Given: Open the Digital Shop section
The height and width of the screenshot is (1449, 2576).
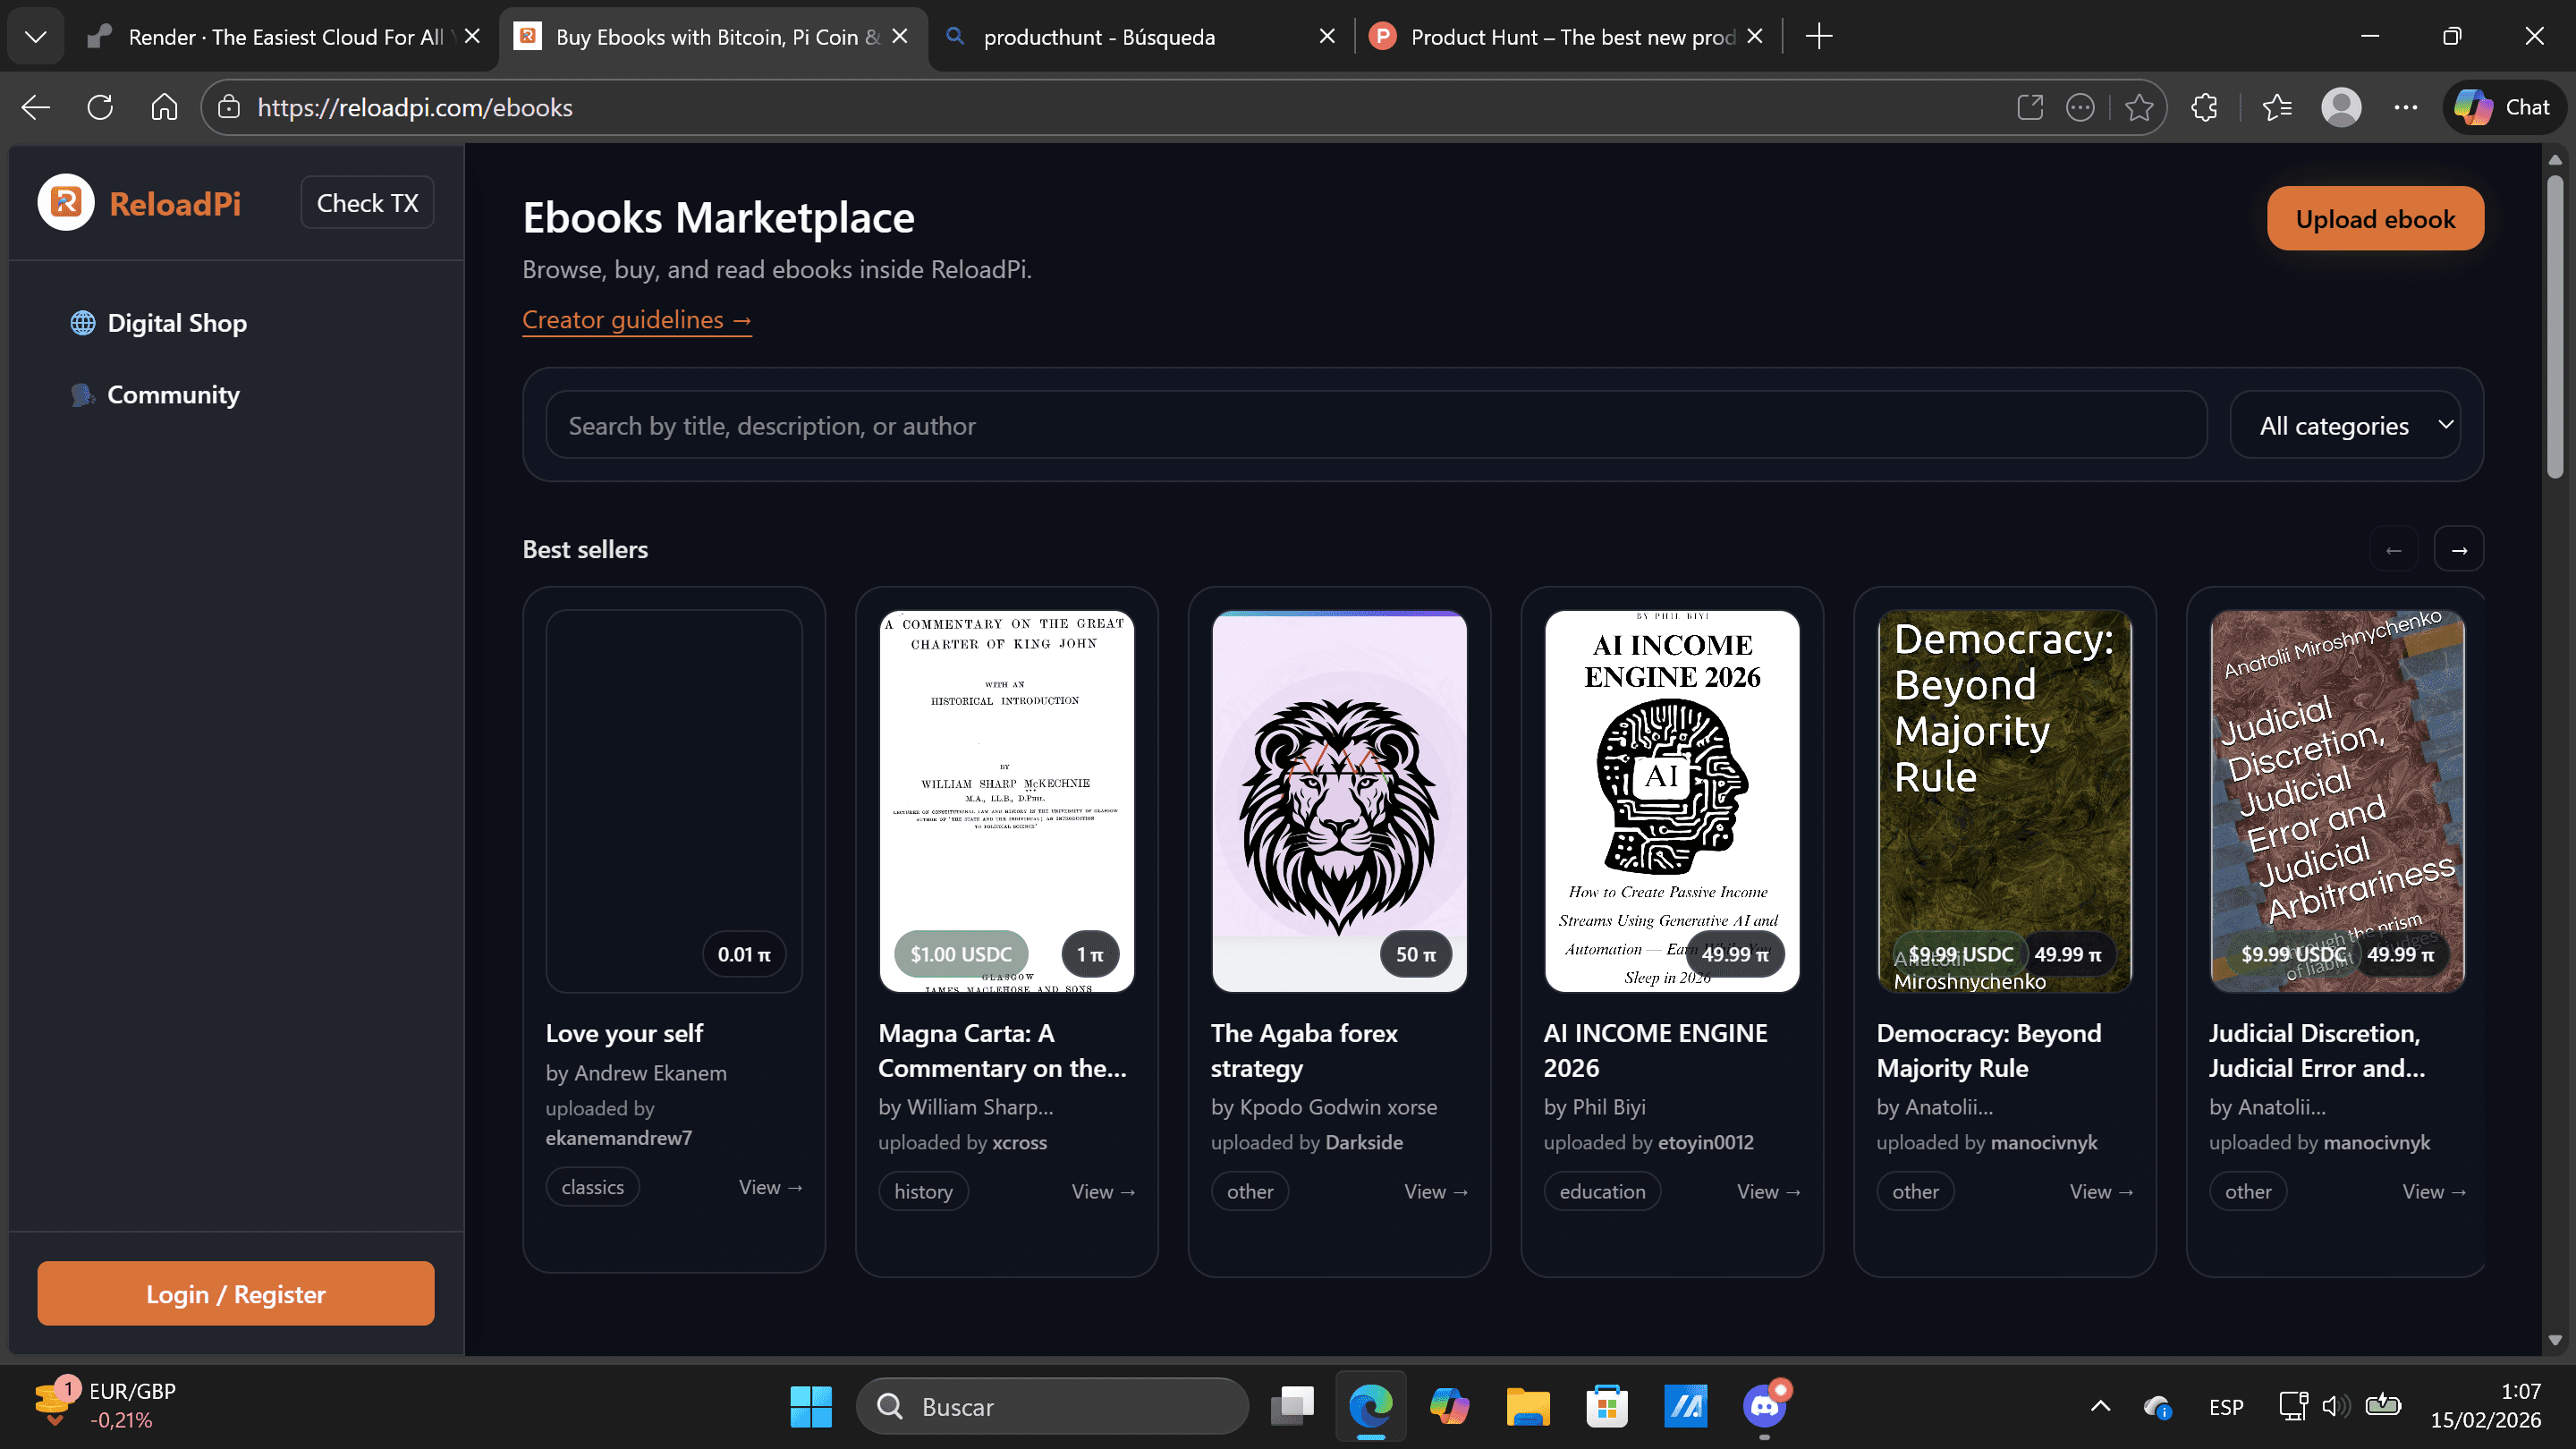Looking at the screenshot, I should [x=177, y=322].
